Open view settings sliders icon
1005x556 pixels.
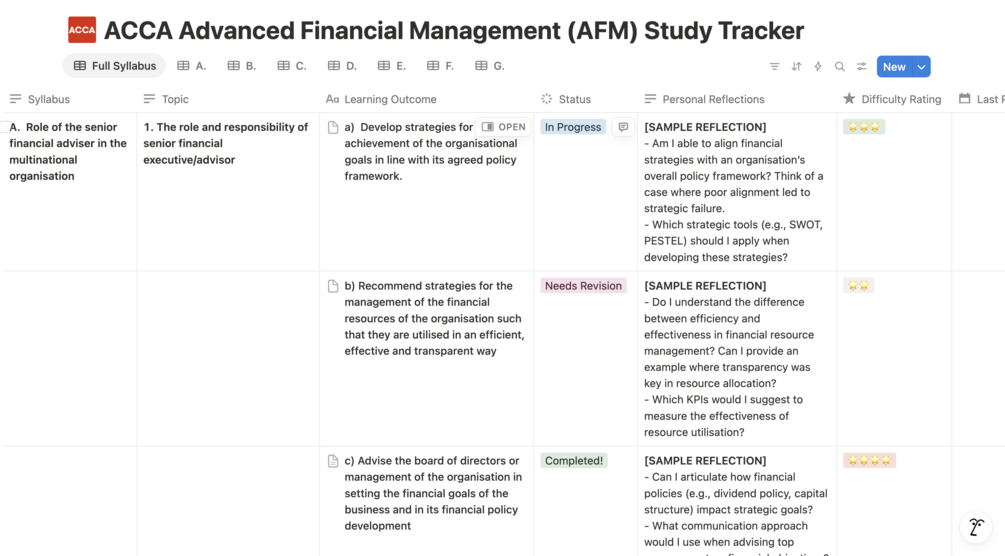861,67
